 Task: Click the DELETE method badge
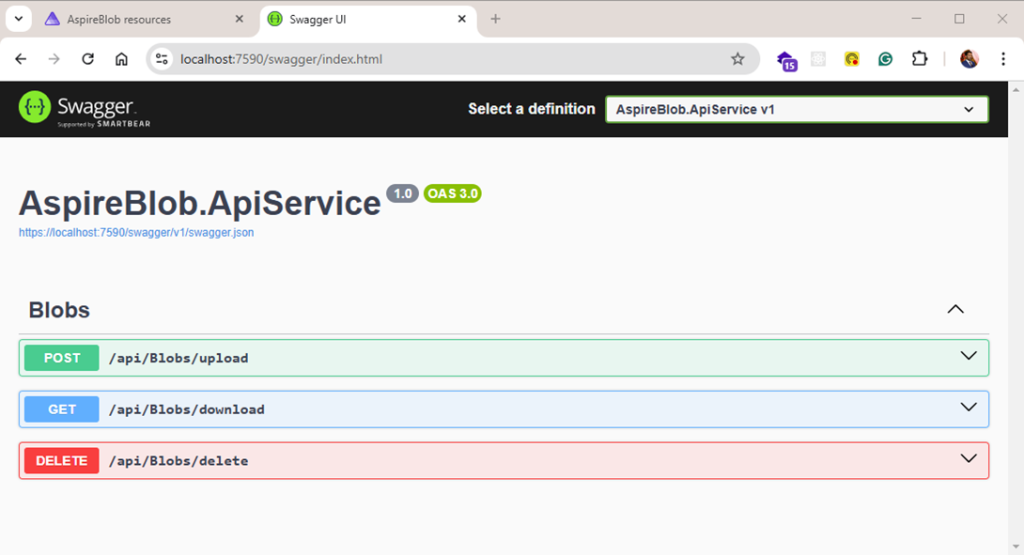click(x=62, y=461)
